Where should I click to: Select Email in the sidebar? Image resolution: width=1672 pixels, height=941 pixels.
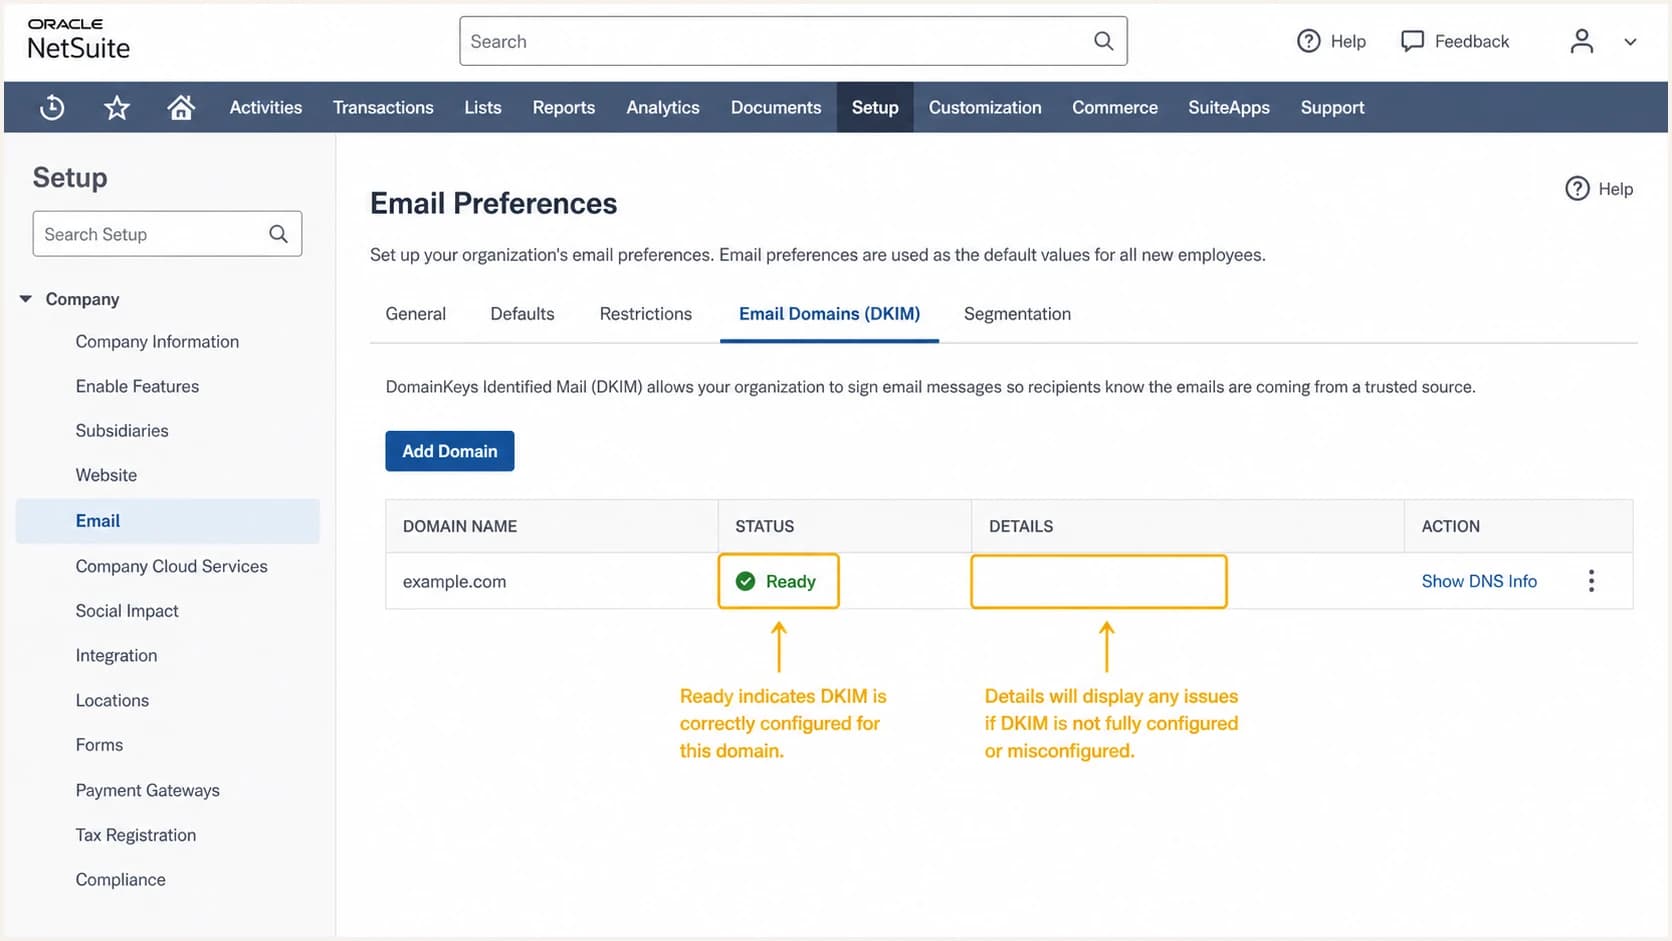(x=168, y=521)
